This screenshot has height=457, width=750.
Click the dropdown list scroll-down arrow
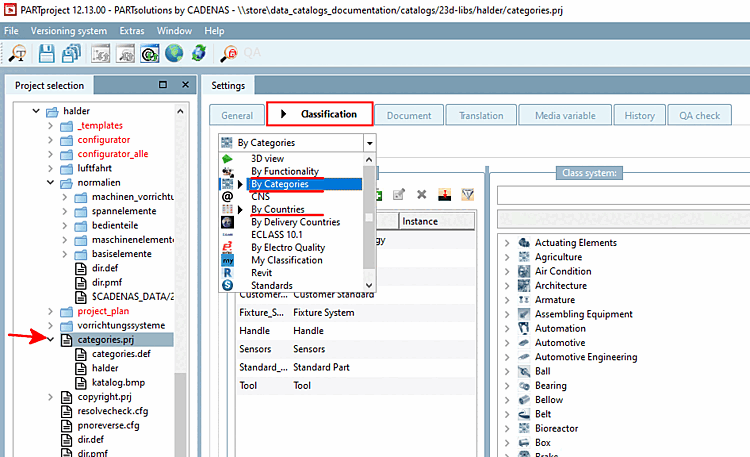click(x=369, y=285)
